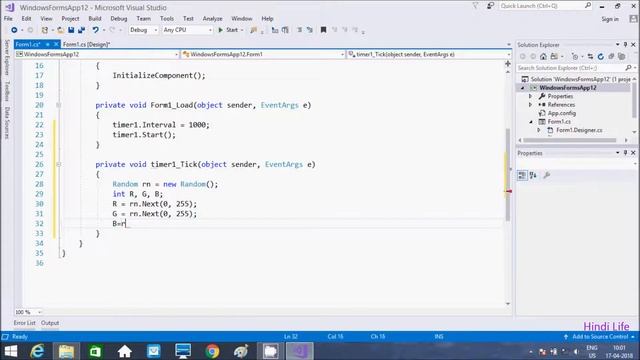The image size is (640, 360).
Task: Click the Open File folder icon
Action: [x=60, y=30]
